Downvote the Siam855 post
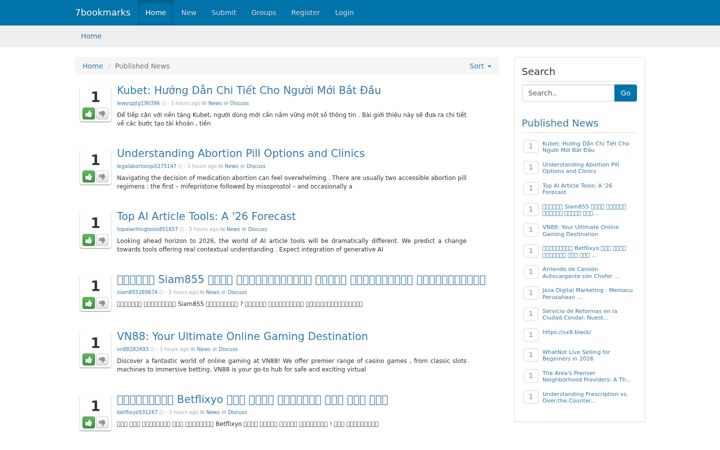 pos(102,303)
